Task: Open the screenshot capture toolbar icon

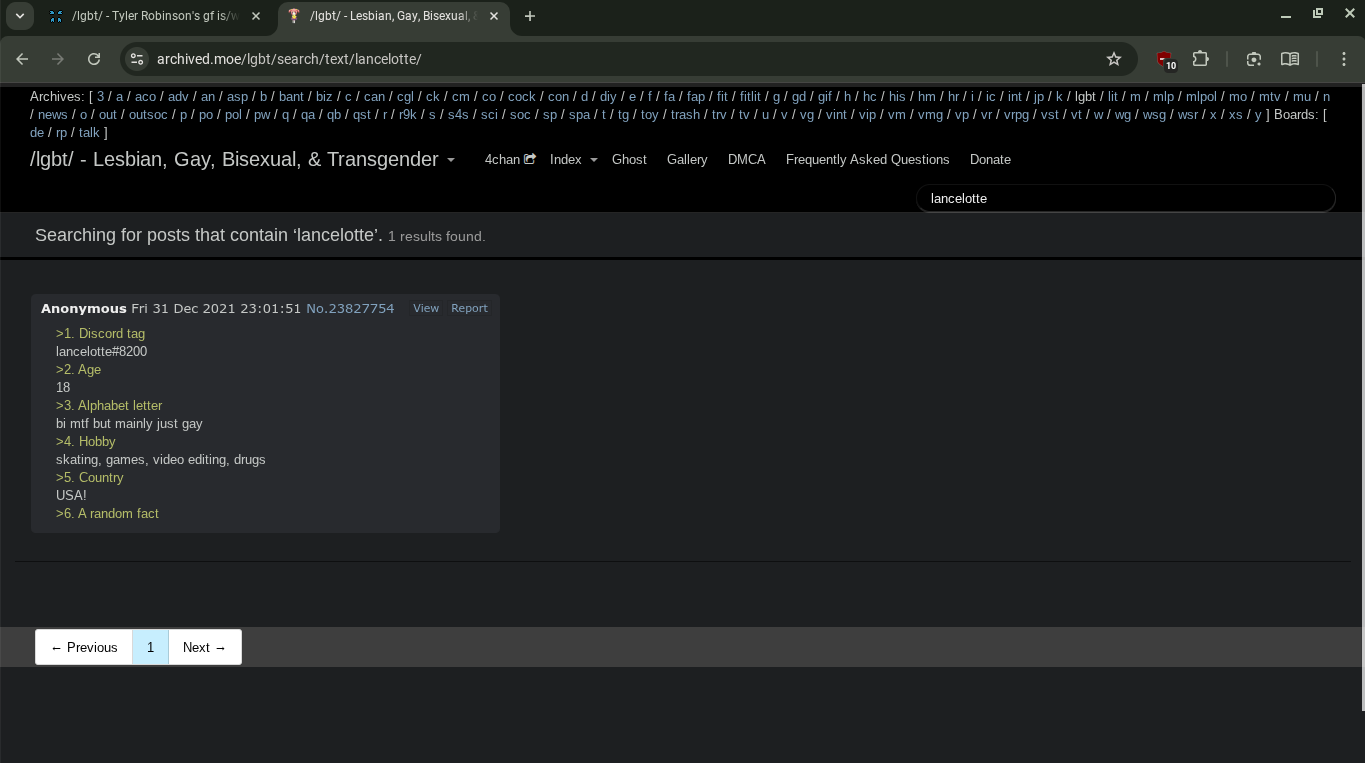Action: (1254, 59)
